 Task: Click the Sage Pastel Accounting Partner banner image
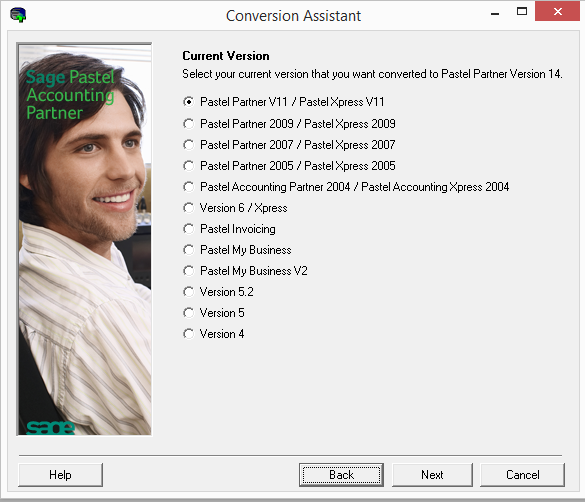pyautogui.click(x=85, y=239)
